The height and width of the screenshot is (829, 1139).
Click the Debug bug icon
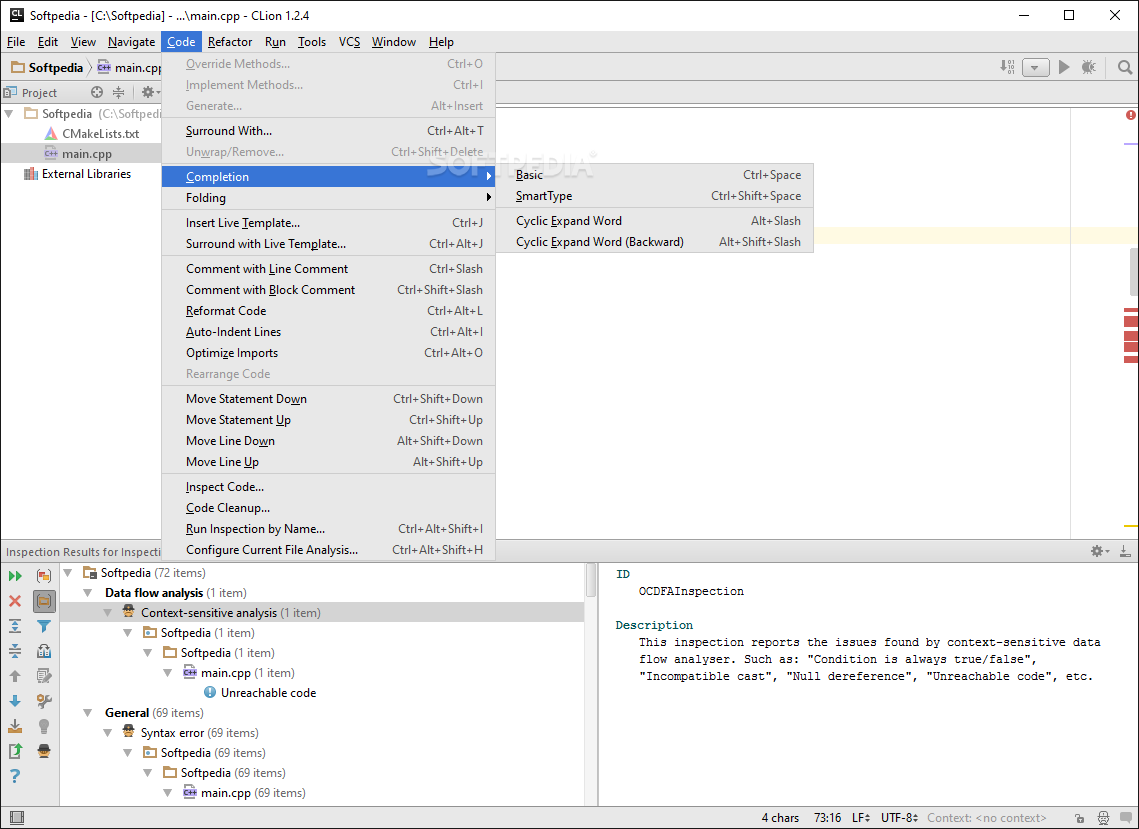coord(1088,67)
